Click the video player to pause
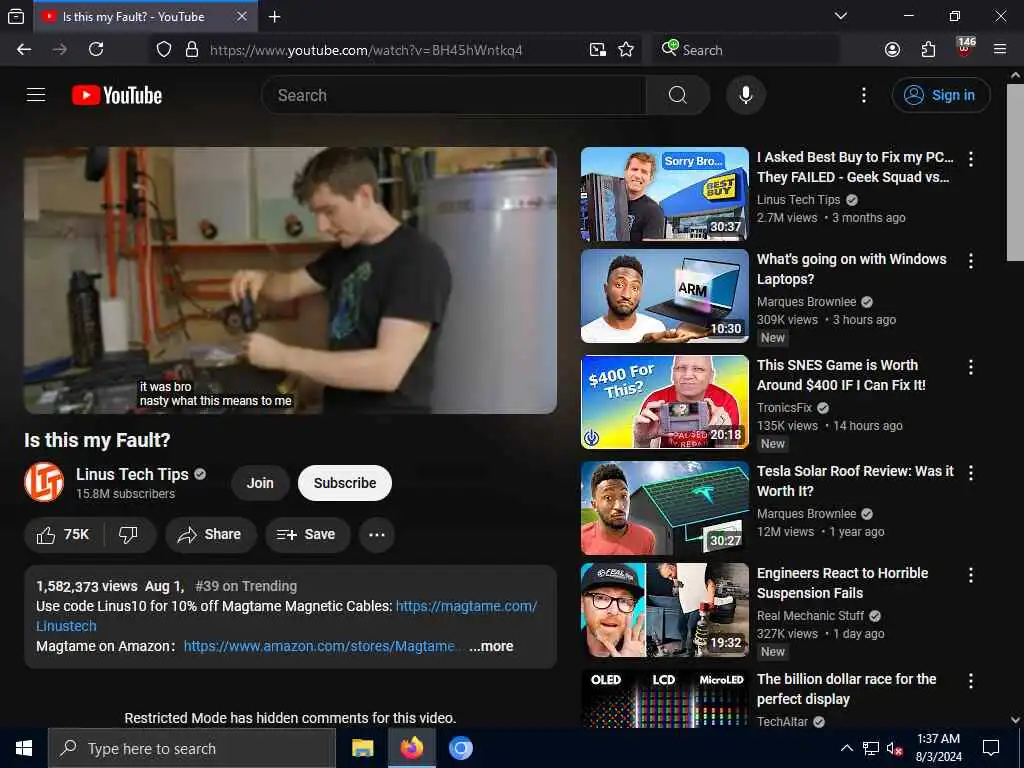This screenshot has height=768, width=1024. click(x=291, y=280)
